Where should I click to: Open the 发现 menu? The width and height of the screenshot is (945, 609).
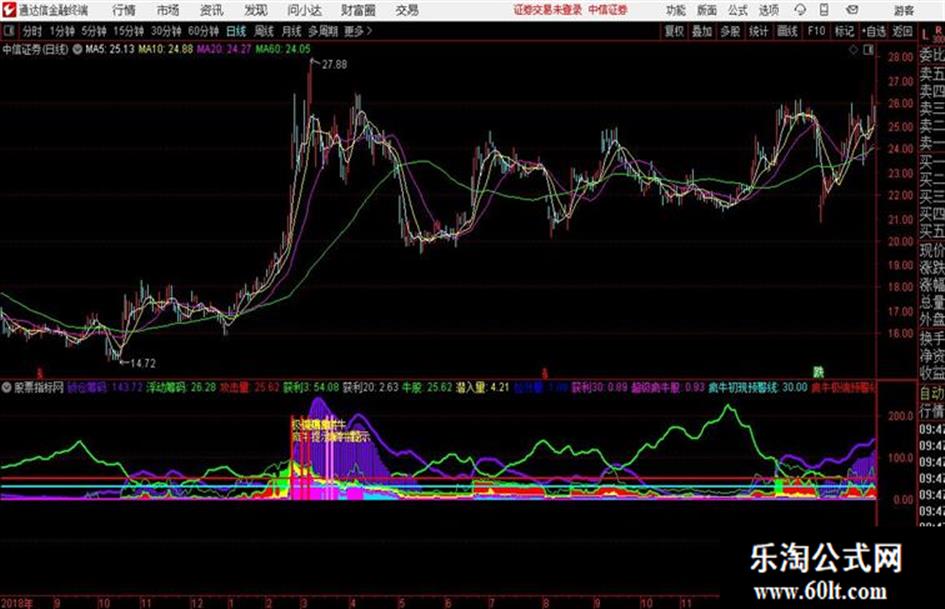click(x=256, y=10)
